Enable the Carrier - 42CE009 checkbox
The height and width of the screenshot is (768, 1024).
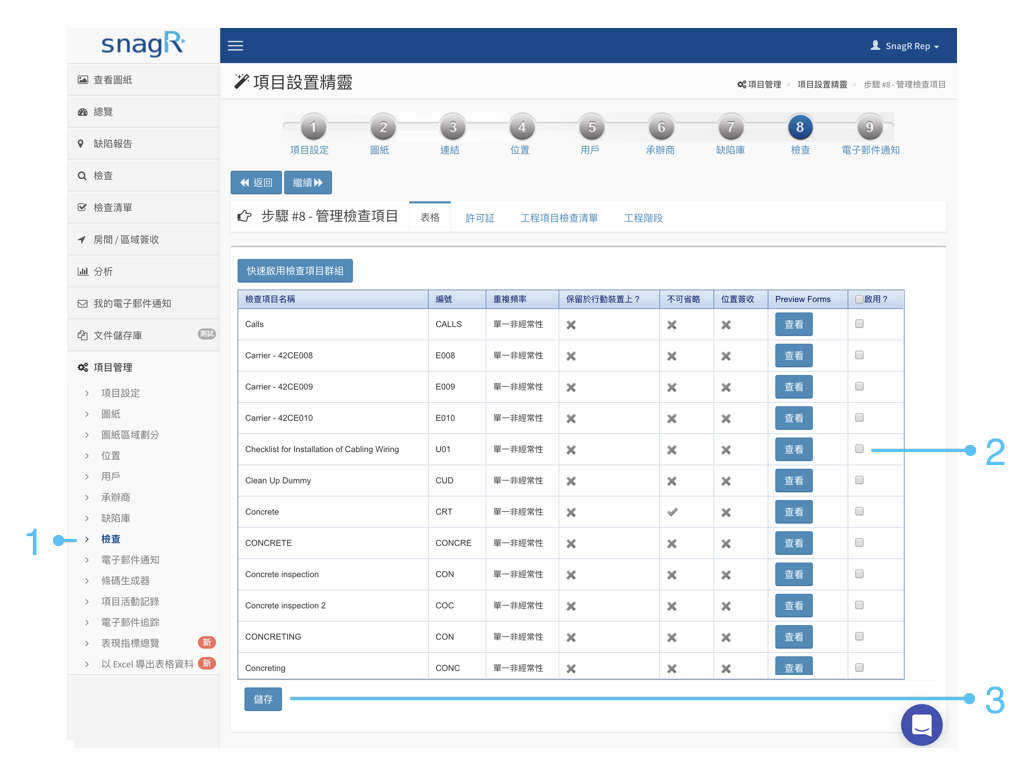coord(859,387)
